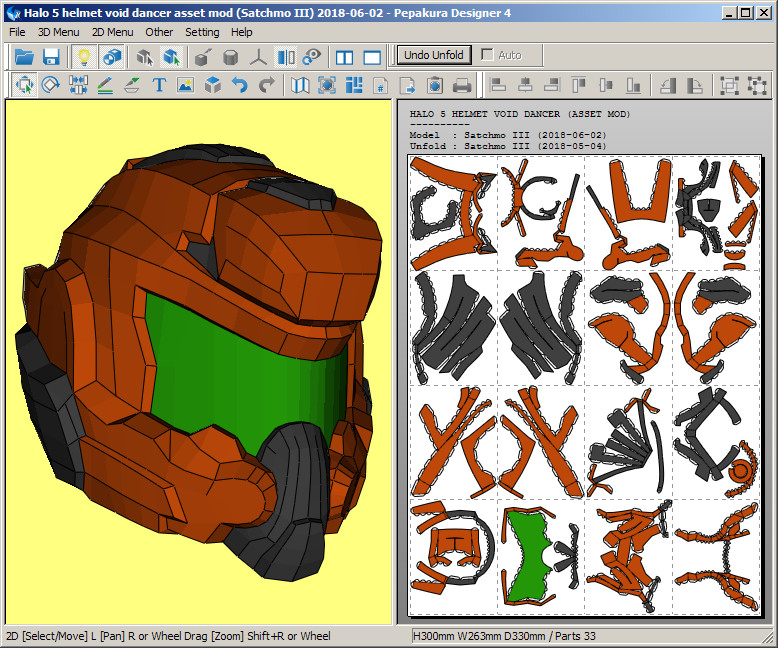Expand the Setting menu

(202, 32)
